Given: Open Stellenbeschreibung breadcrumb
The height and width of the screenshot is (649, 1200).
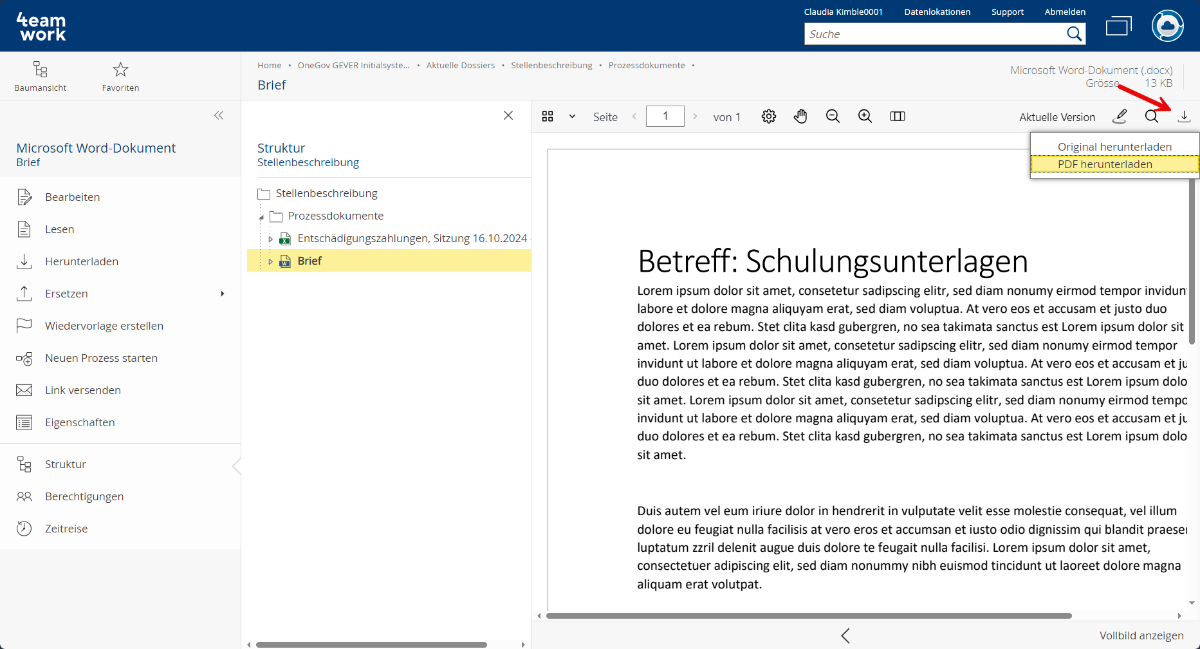Looking at the screenshot, I should click(552, 65).
